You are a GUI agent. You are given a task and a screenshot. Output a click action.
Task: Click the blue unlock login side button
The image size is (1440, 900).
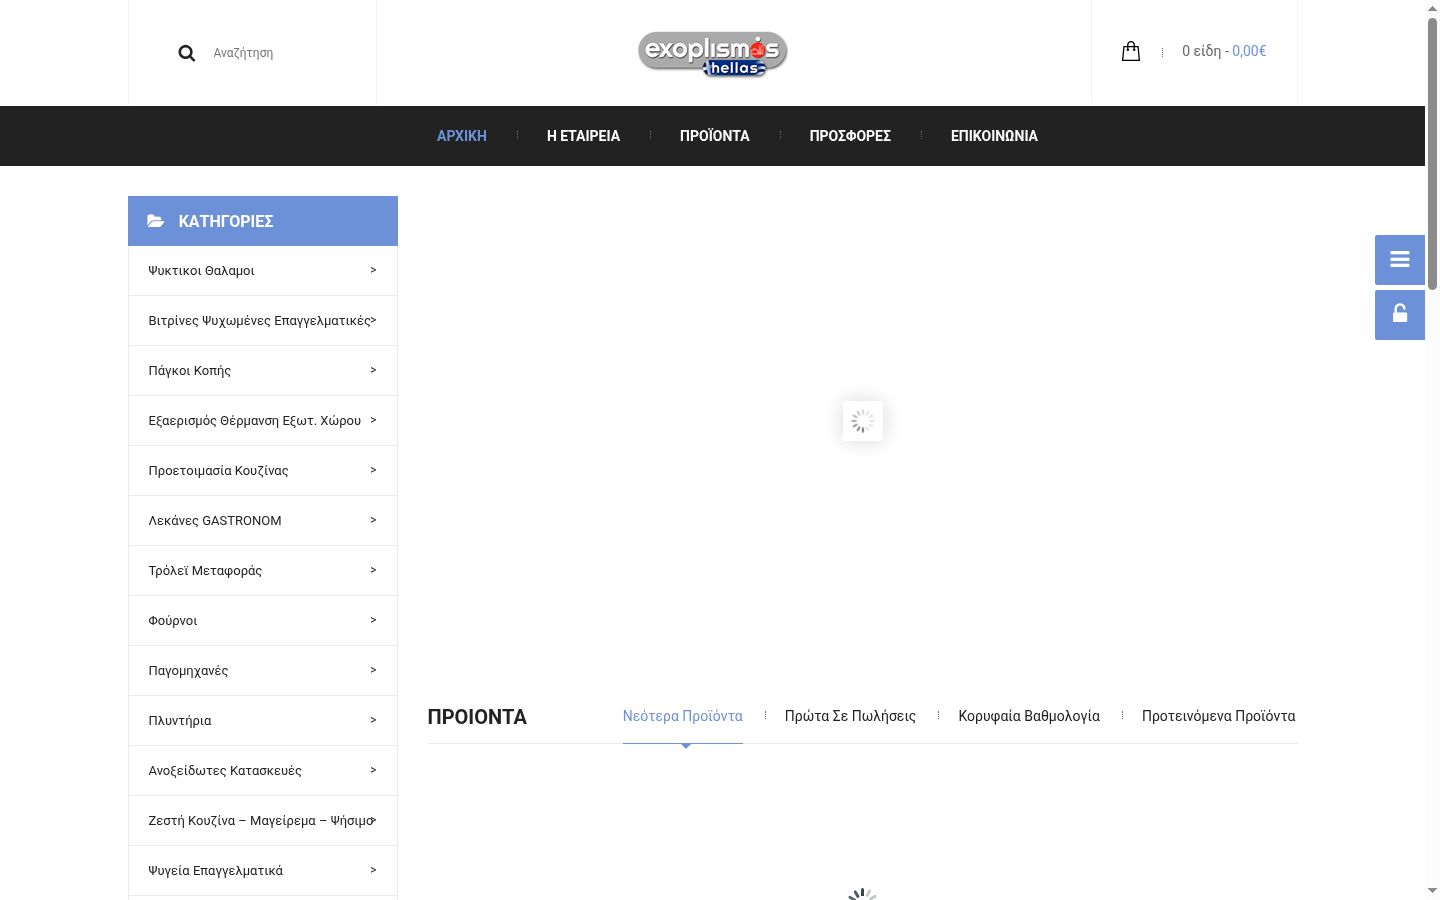click(1400, 315)
